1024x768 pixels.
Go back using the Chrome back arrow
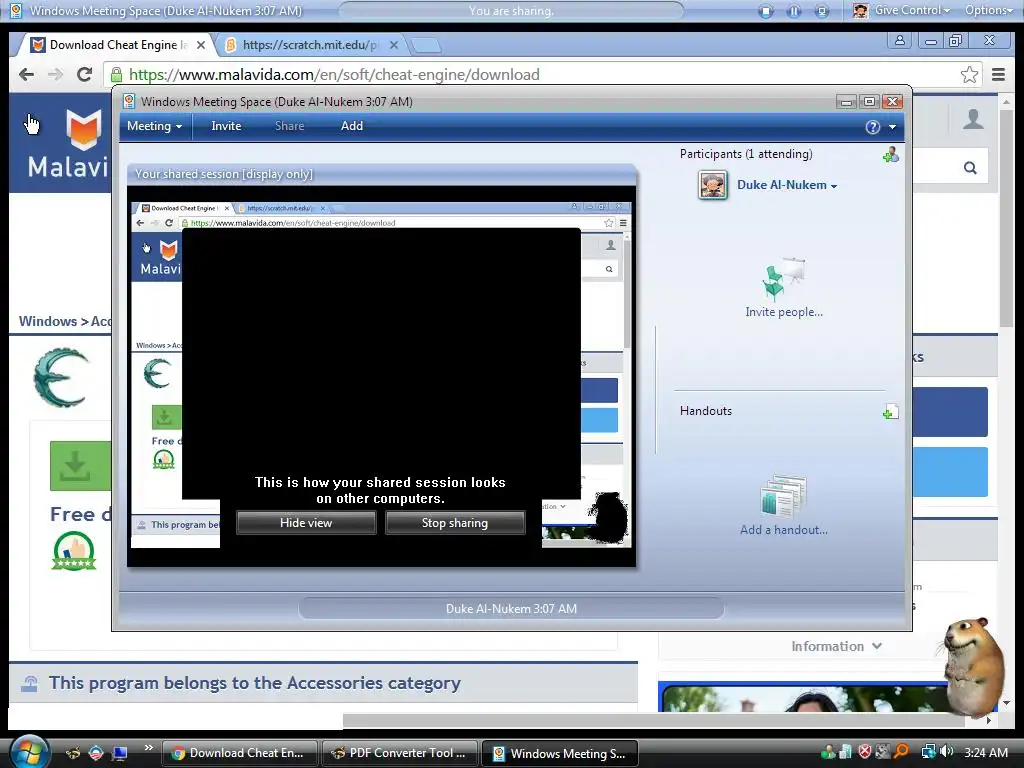click(x=27, y=74)
